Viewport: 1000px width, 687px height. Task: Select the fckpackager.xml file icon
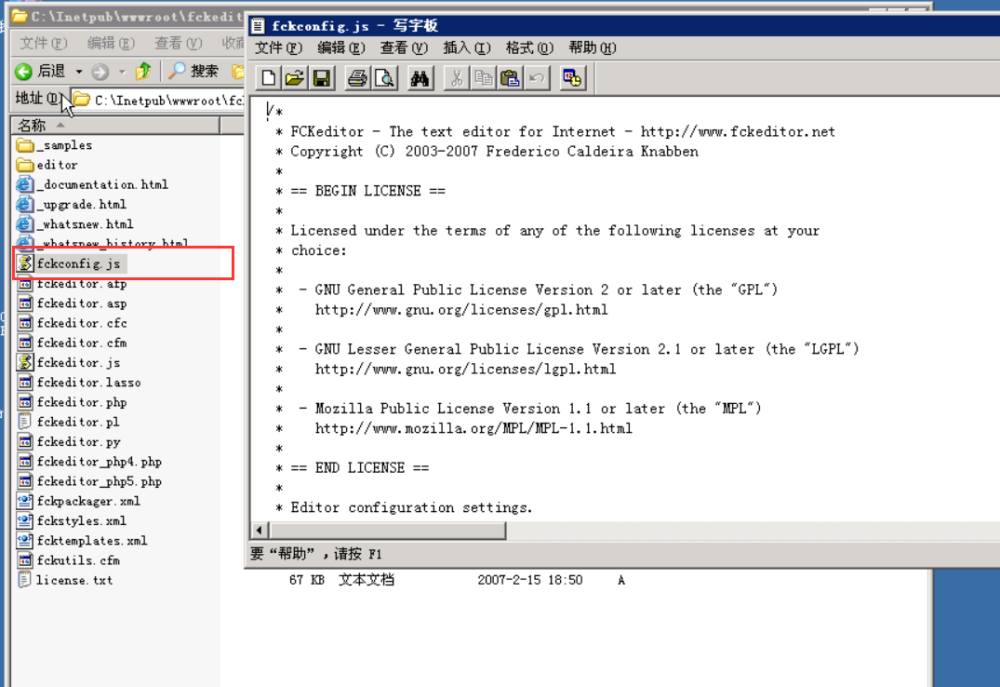click(25, 501)
